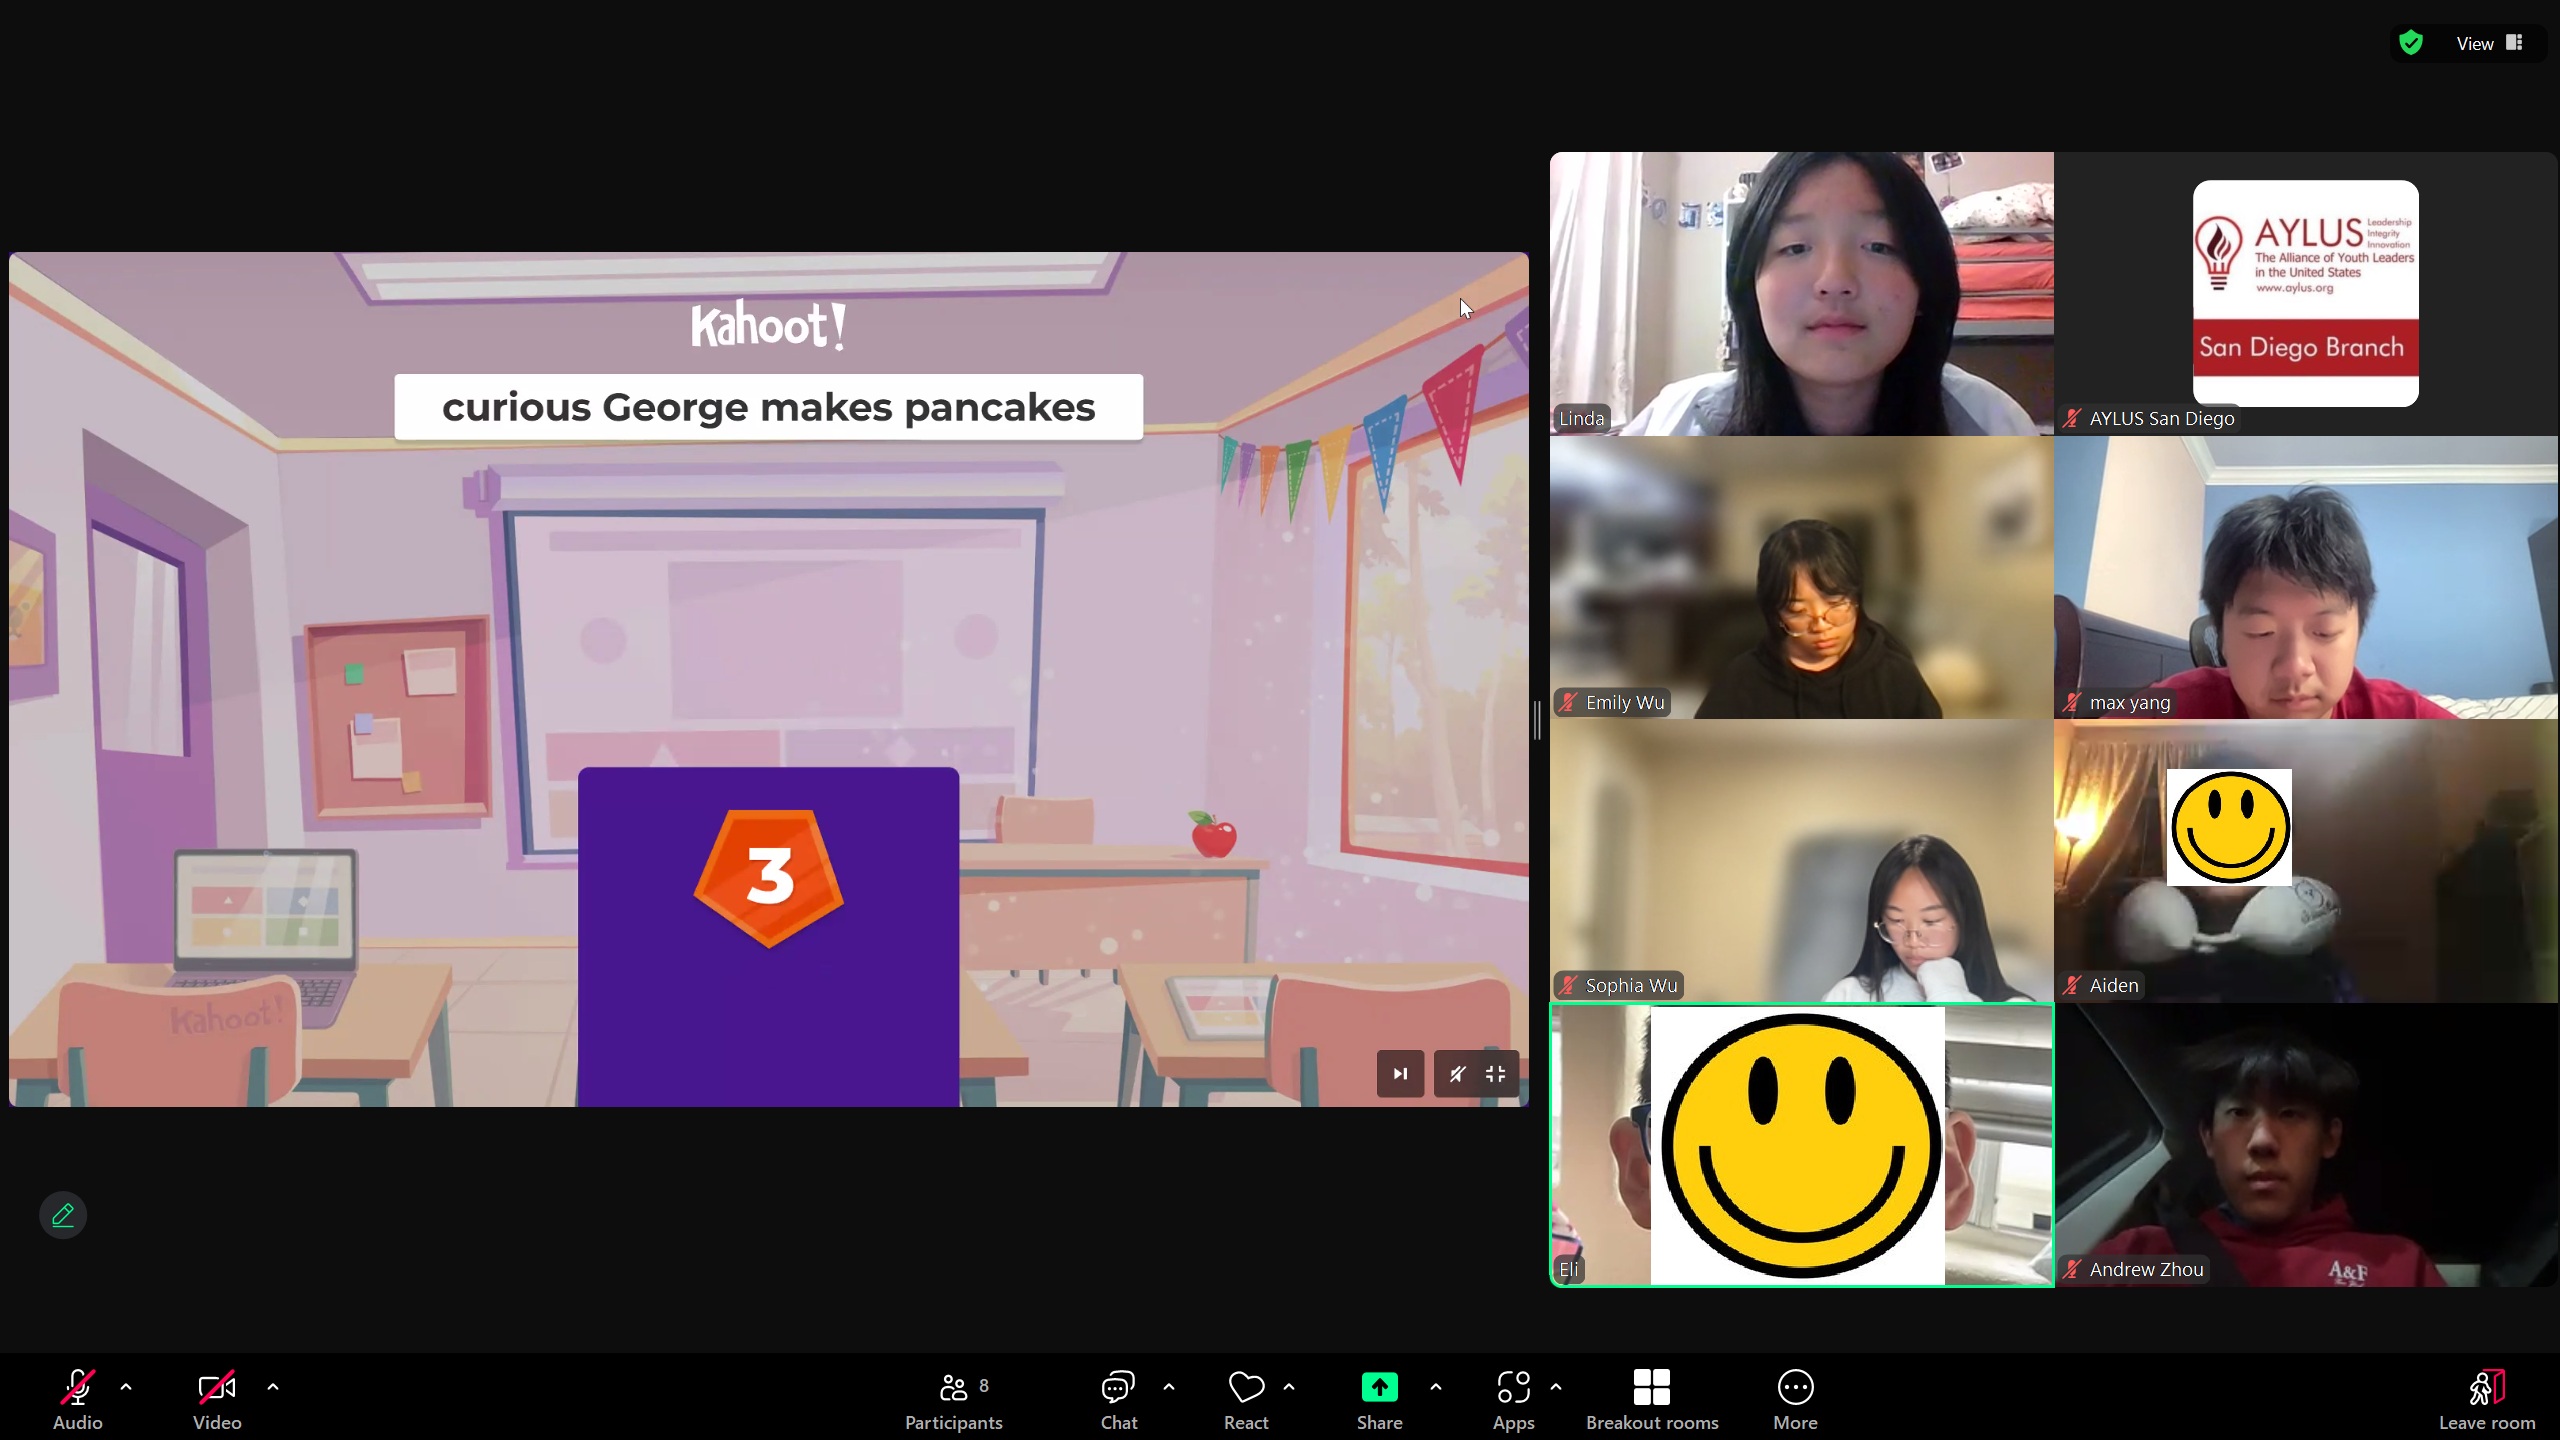2560x1440 pixels.
Task: Select Sophia Wu's video tile
Action: [1801, 860]
